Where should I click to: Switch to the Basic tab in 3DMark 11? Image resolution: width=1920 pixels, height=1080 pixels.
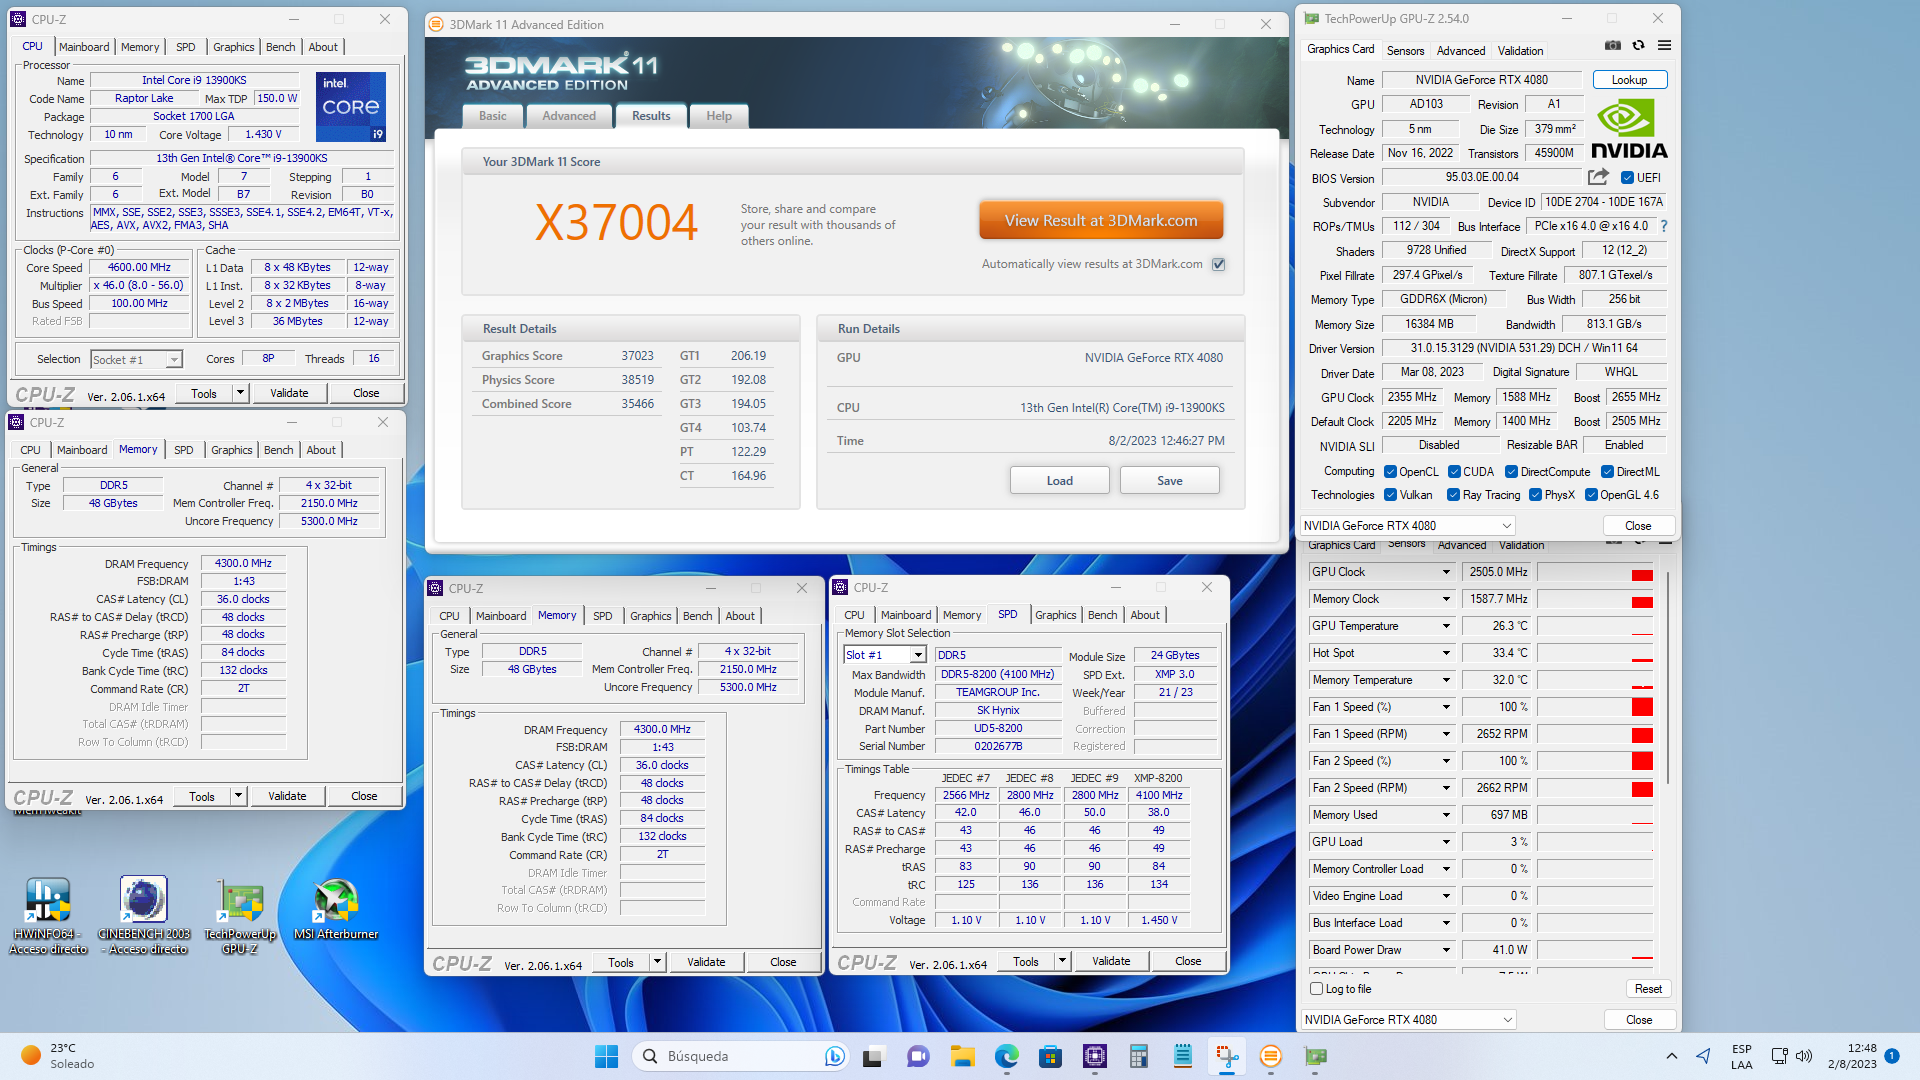[x=493, y=116]
